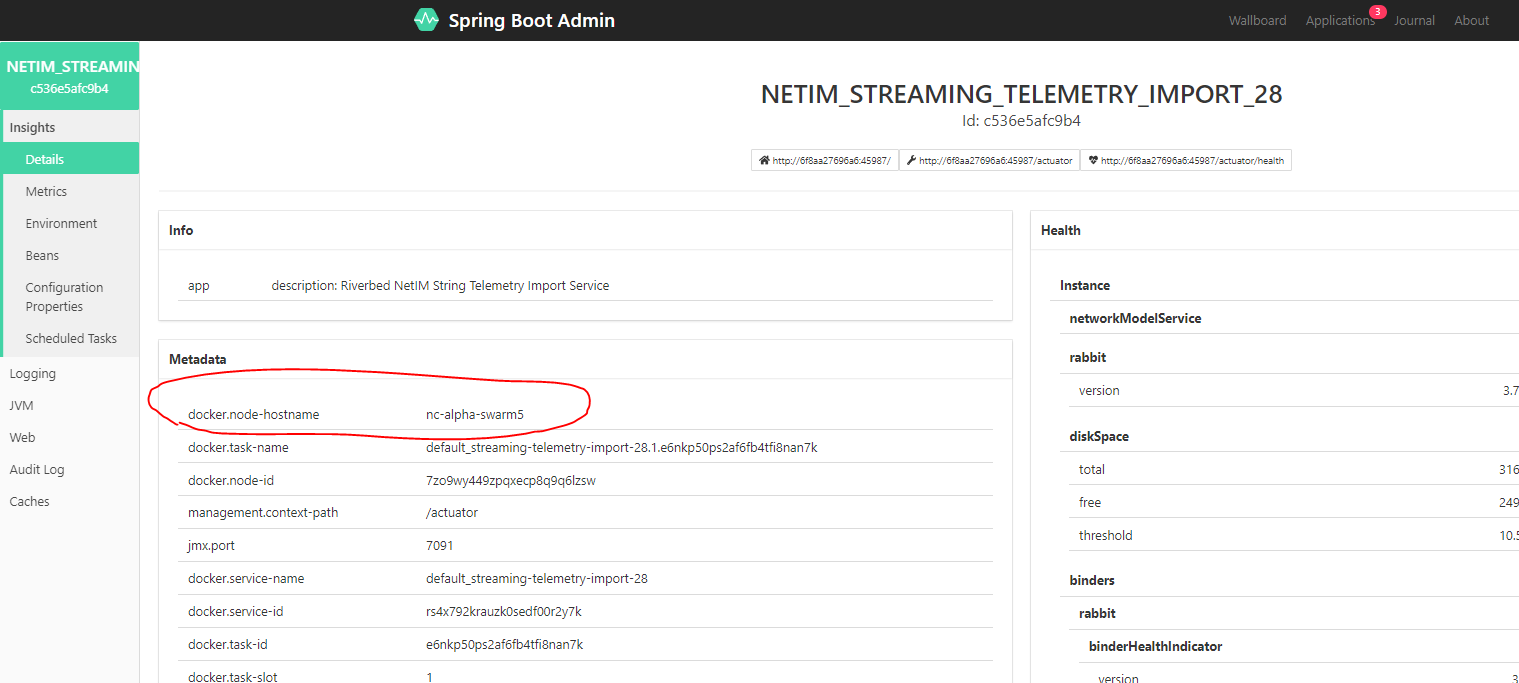The image size is (1519, 683).
Task: Open the Wallboard page
Action: [x=1257, y=20]
